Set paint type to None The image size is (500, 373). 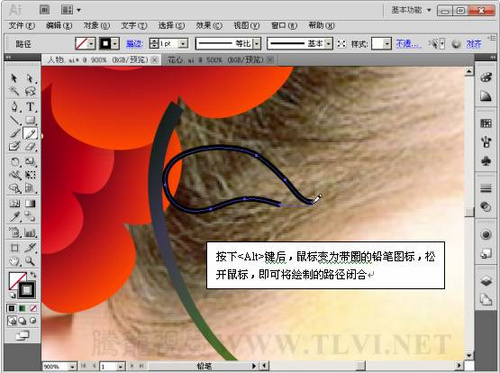point(33,308)
